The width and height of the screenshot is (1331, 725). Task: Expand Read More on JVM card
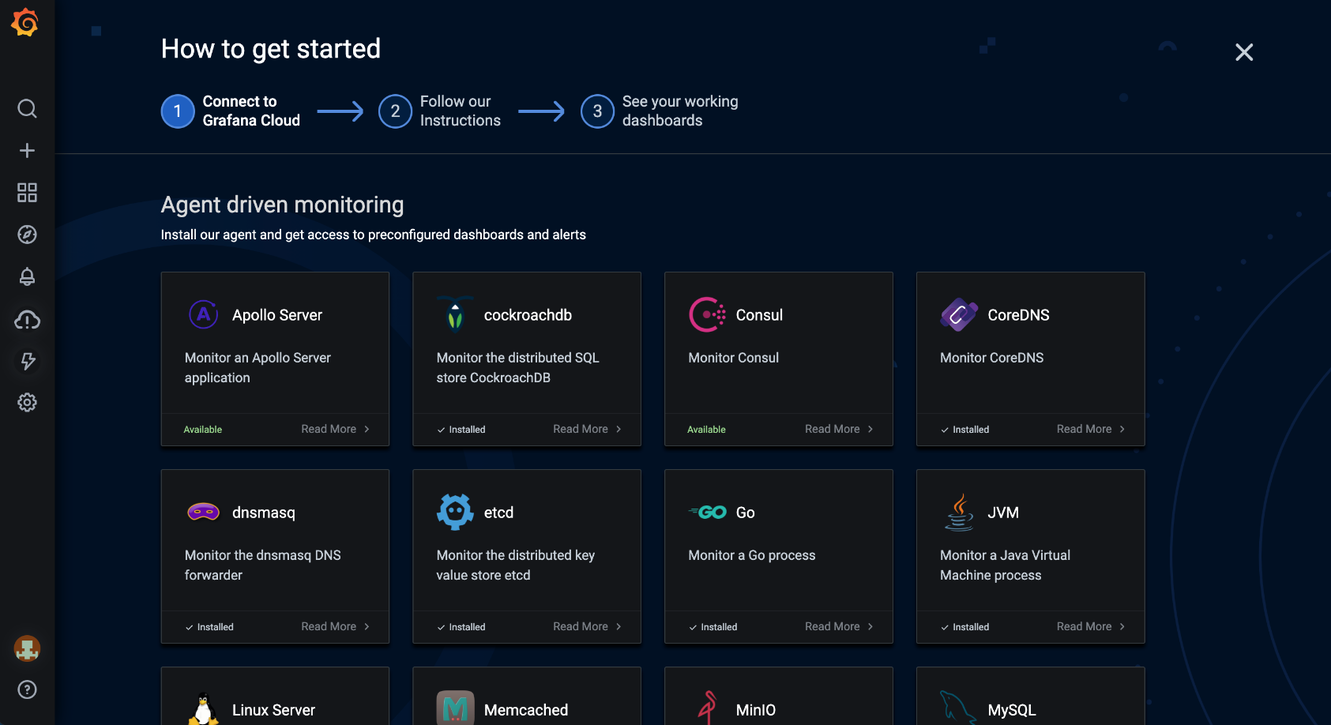(1091, 627)
